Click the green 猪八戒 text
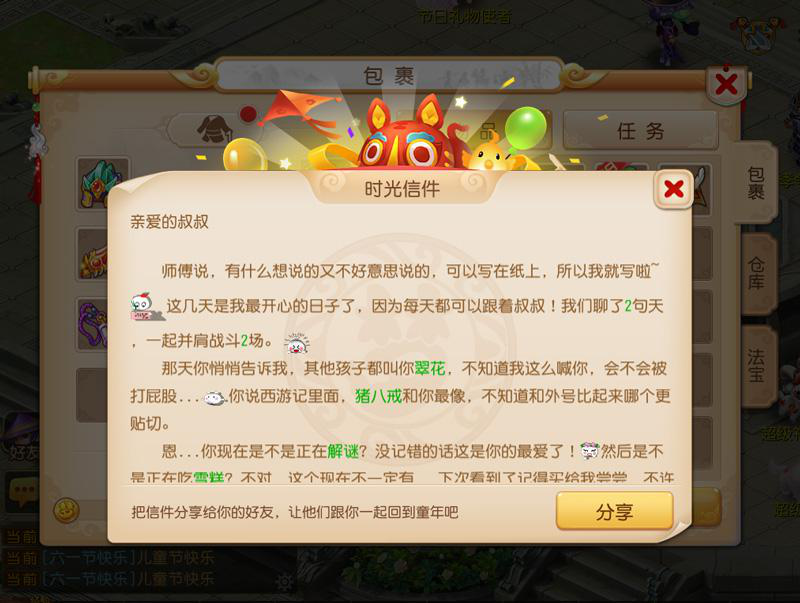800x603 pixels. tap(379, 396)
